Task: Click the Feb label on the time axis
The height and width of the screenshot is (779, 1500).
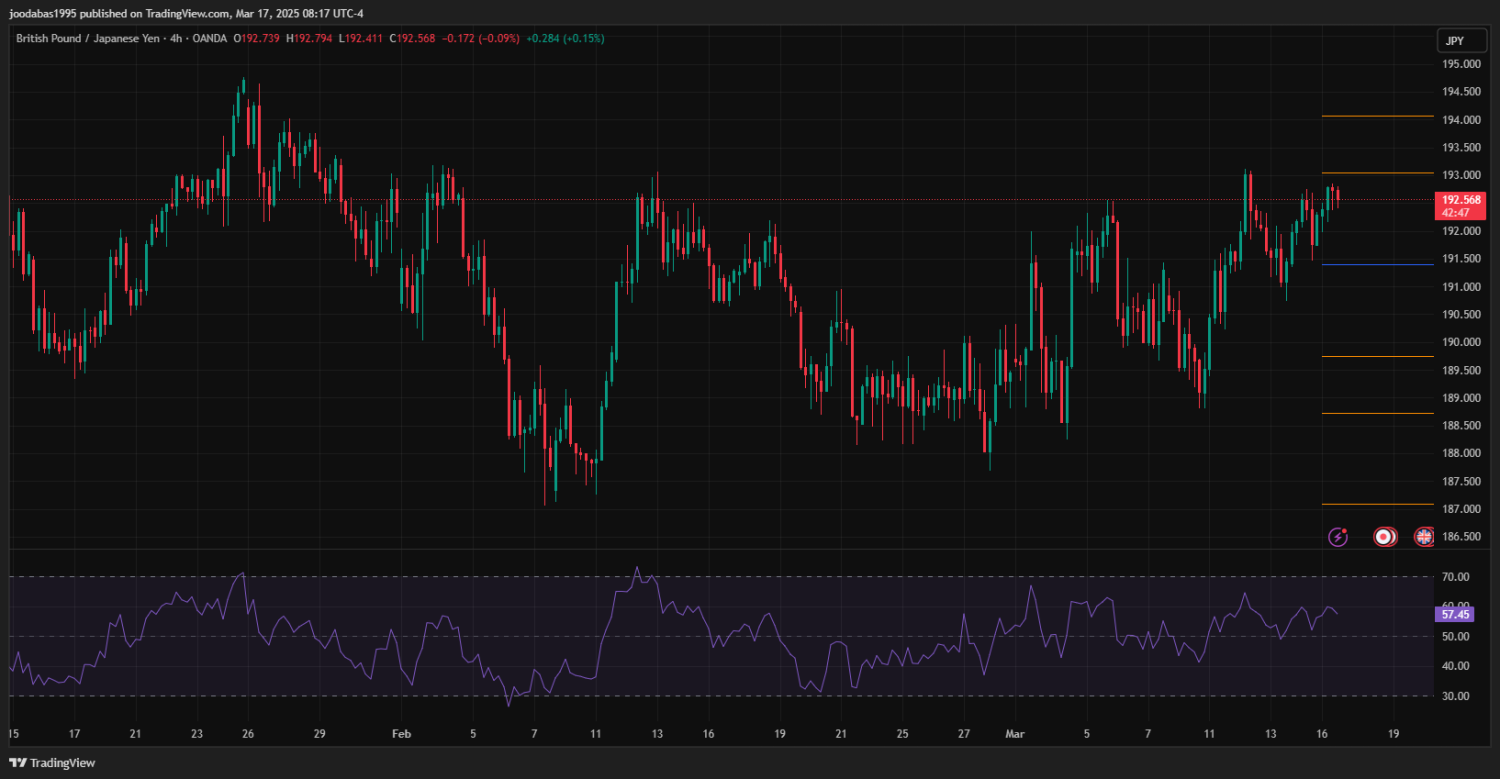Action: pos(401,734)
